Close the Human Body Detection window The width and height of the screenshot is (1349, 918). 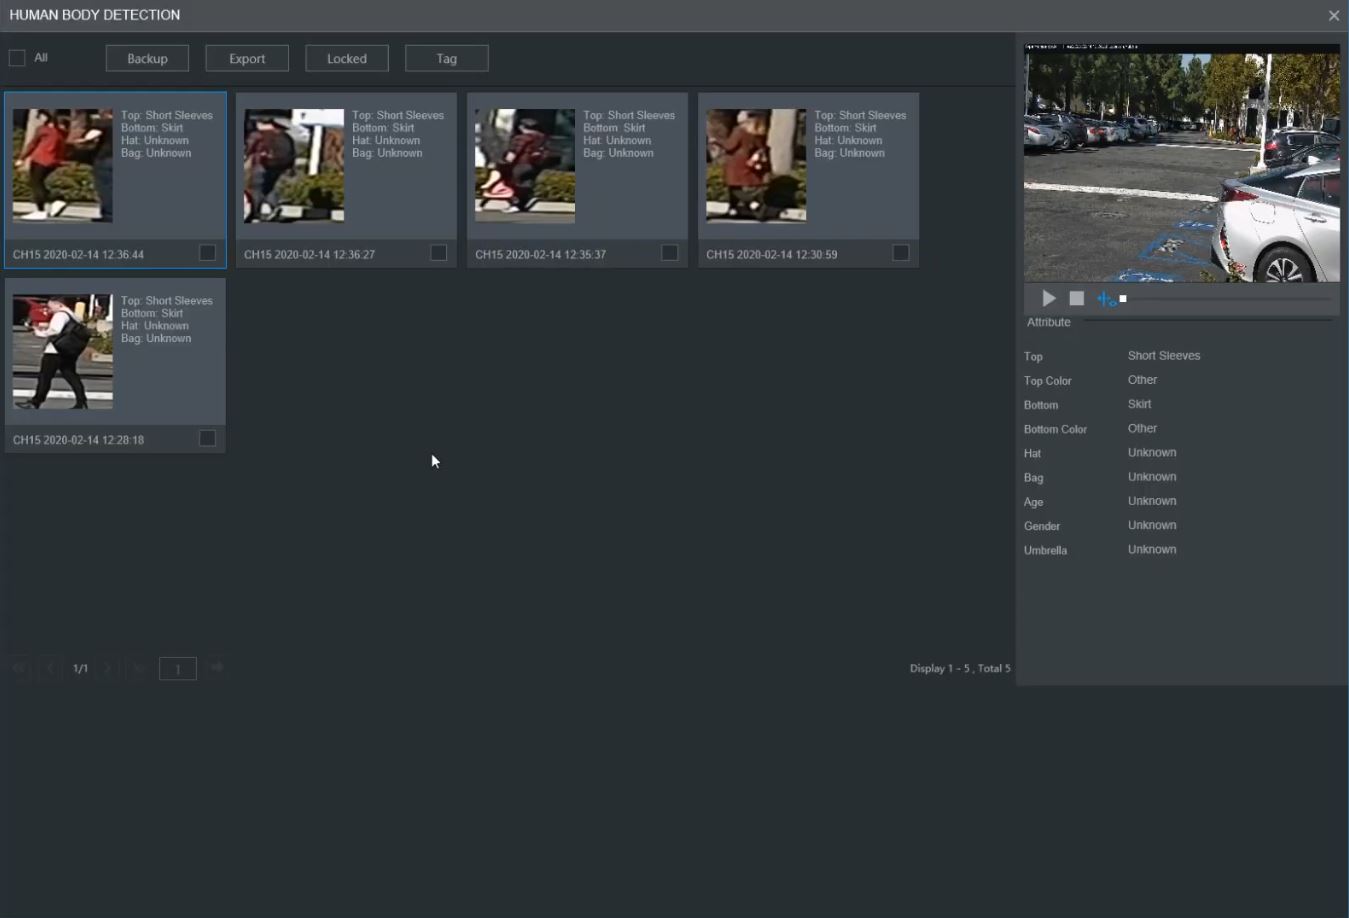(x=1333, y=15)
